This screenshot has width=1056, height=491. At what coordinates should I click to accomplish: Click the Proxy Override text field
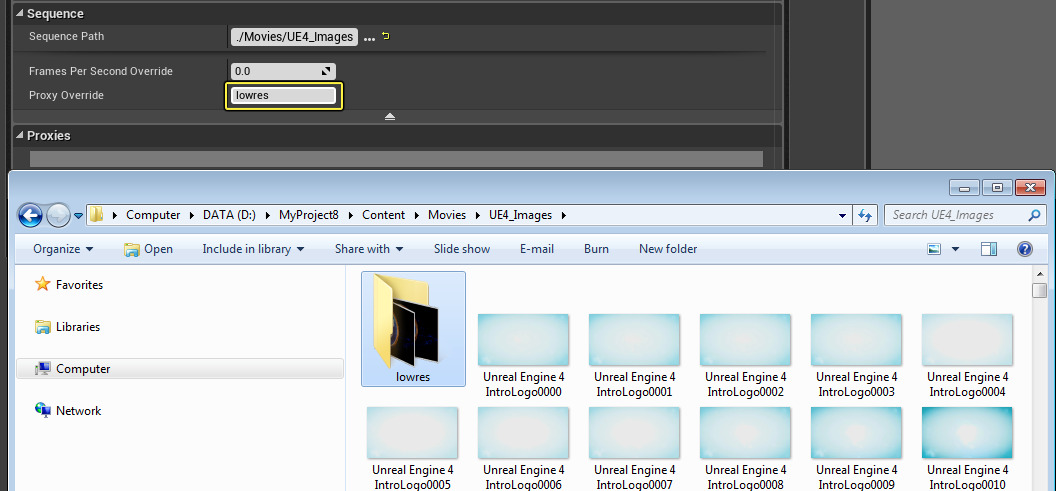click(284, 96)
